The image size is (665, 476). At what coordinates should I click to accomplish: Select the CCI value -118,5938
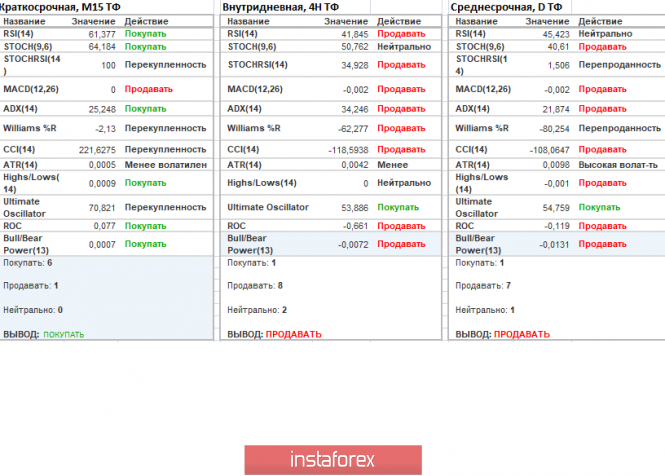[x=348, y=150]
